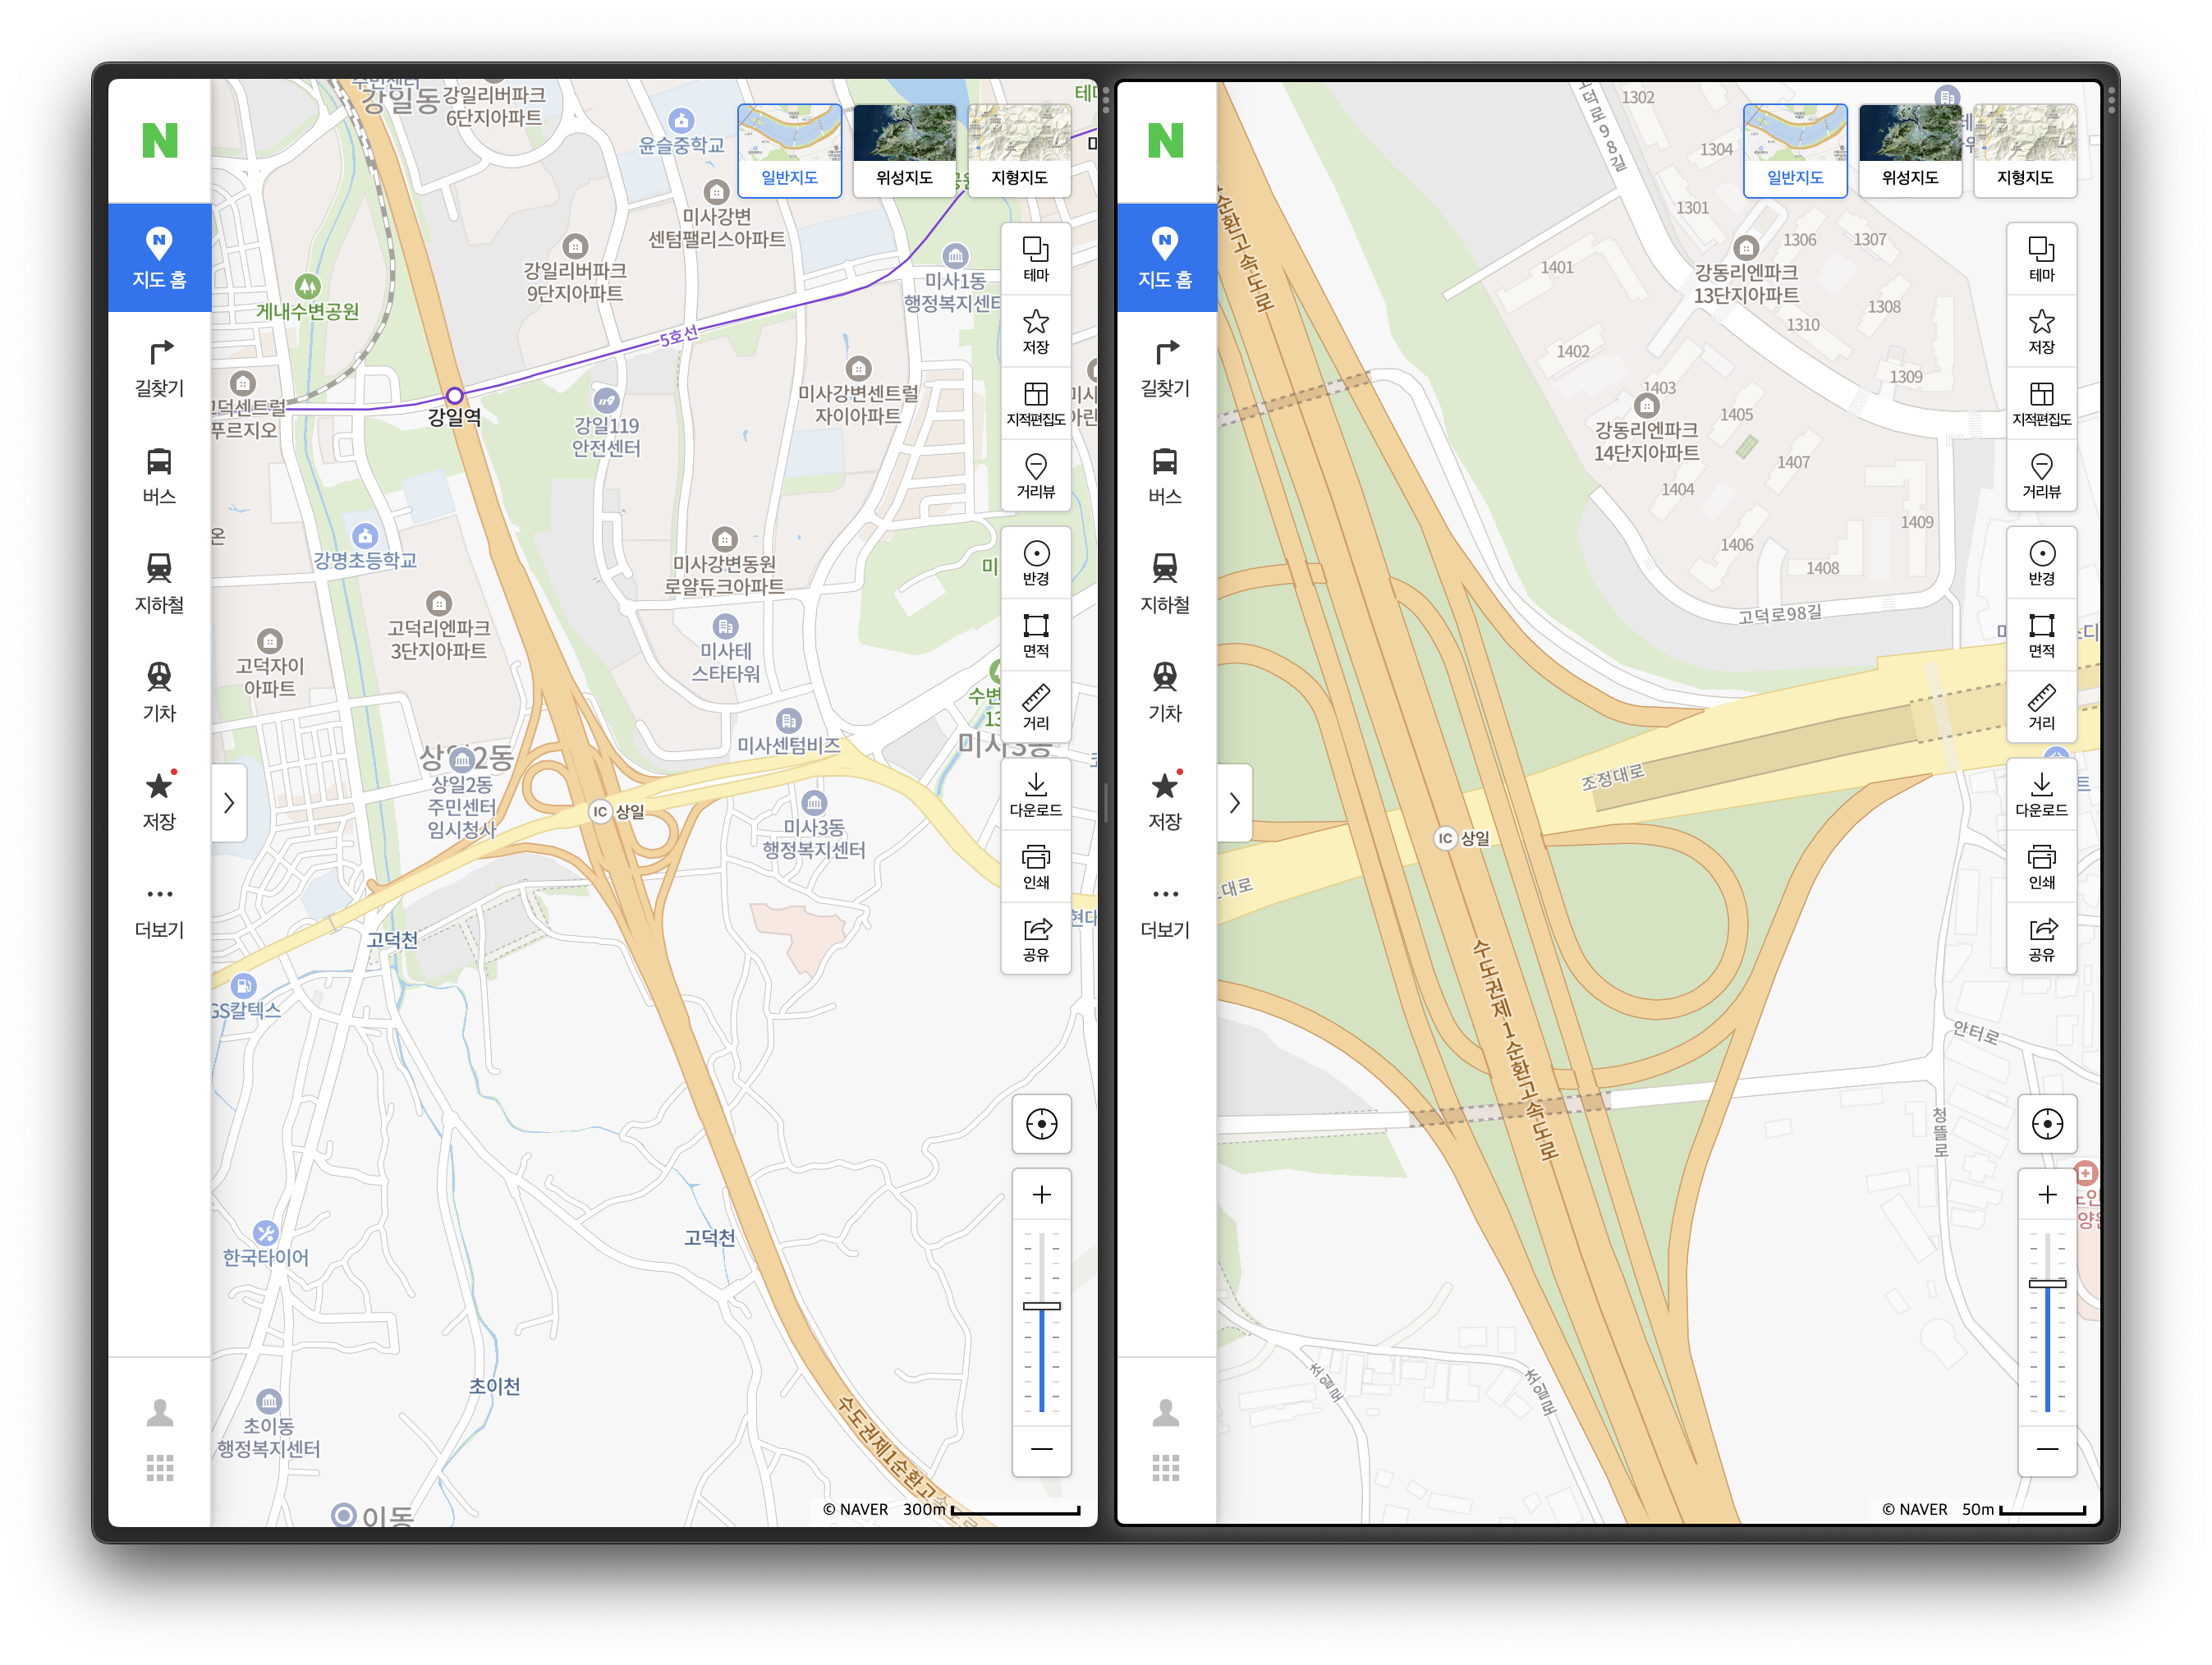Switch right map to 지형지도 terrain view
This screenshot has width=2212, height=1665.
2024,151
